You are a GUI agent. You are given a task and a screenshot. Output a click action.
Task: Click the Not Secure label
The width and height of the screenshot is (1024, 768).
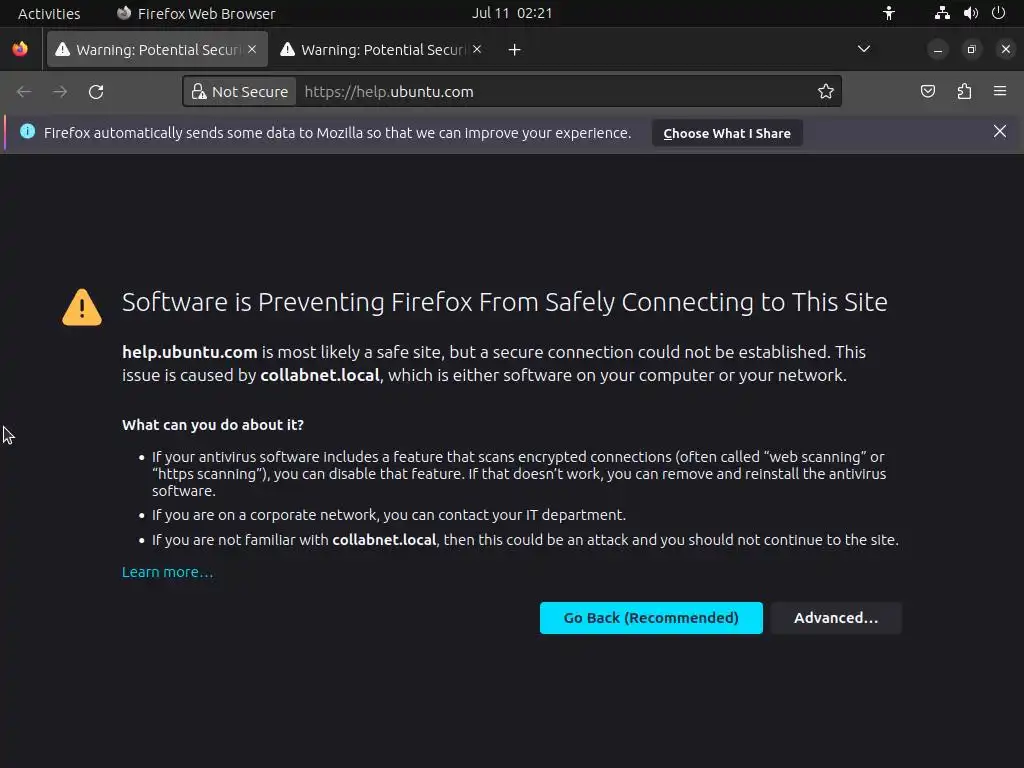249,91
